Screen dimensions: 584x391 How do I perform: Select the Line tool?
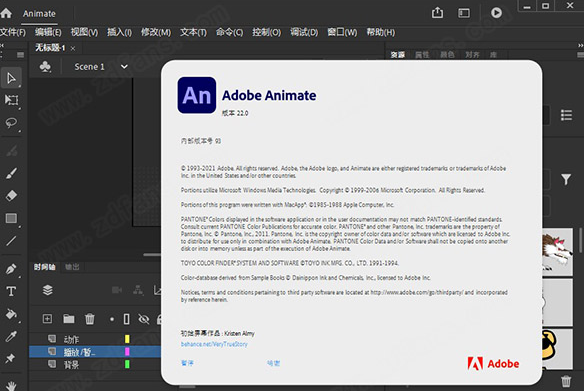(11, 241)
